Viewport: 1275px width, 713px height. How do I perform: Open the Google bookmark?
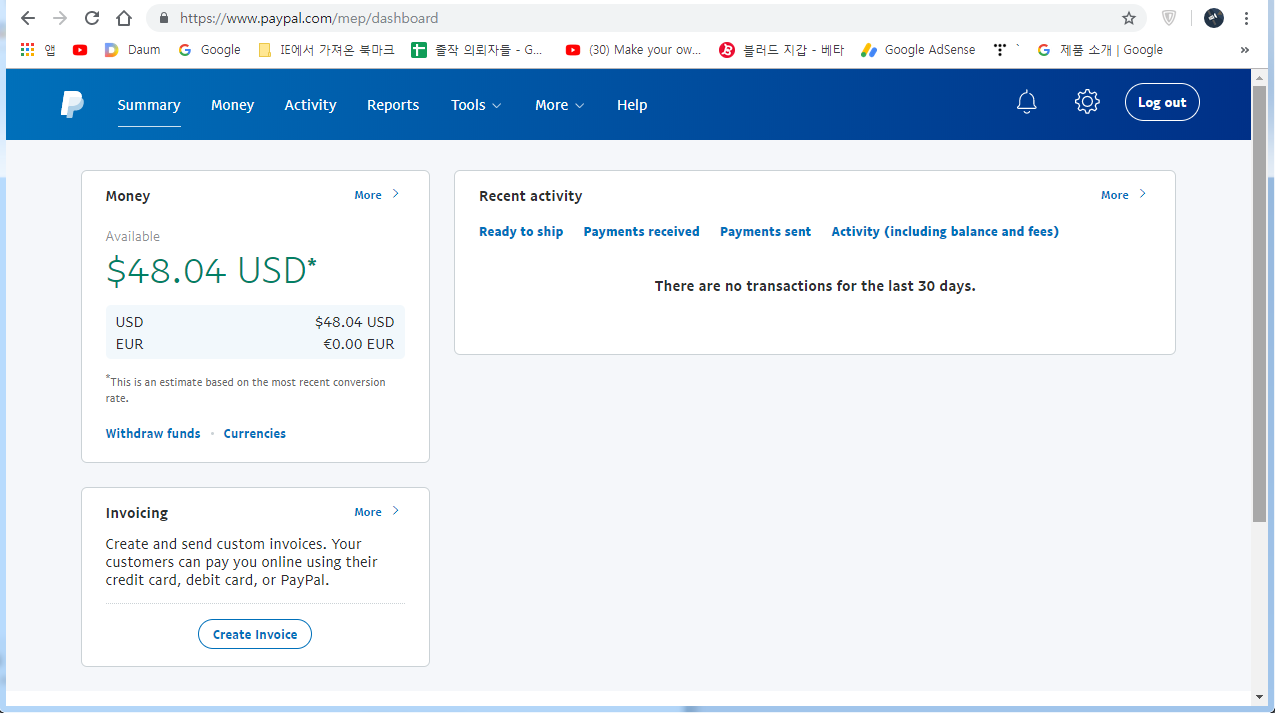[209, 50]
